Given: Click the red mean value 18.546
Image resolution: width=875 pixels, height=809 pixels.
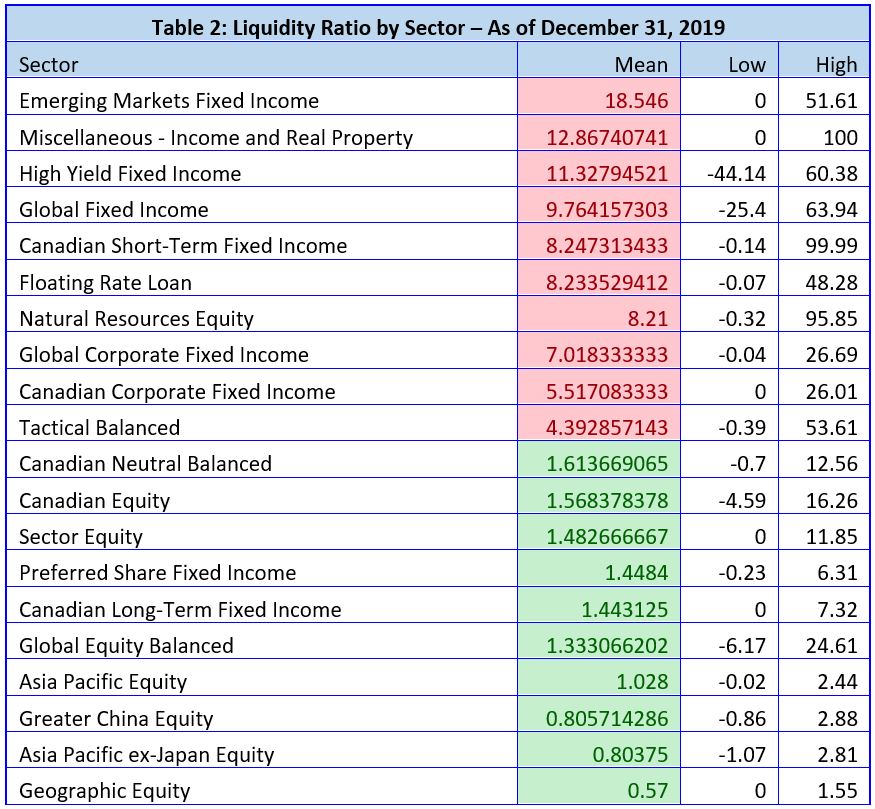Looking at the screenshot, I should 636,101.
